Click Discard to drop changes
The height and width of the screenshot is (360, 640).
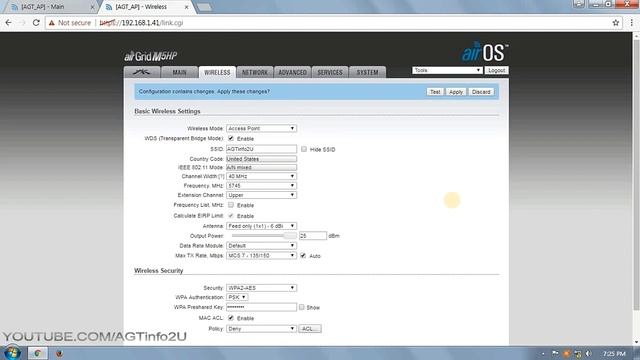click(481, 92)
